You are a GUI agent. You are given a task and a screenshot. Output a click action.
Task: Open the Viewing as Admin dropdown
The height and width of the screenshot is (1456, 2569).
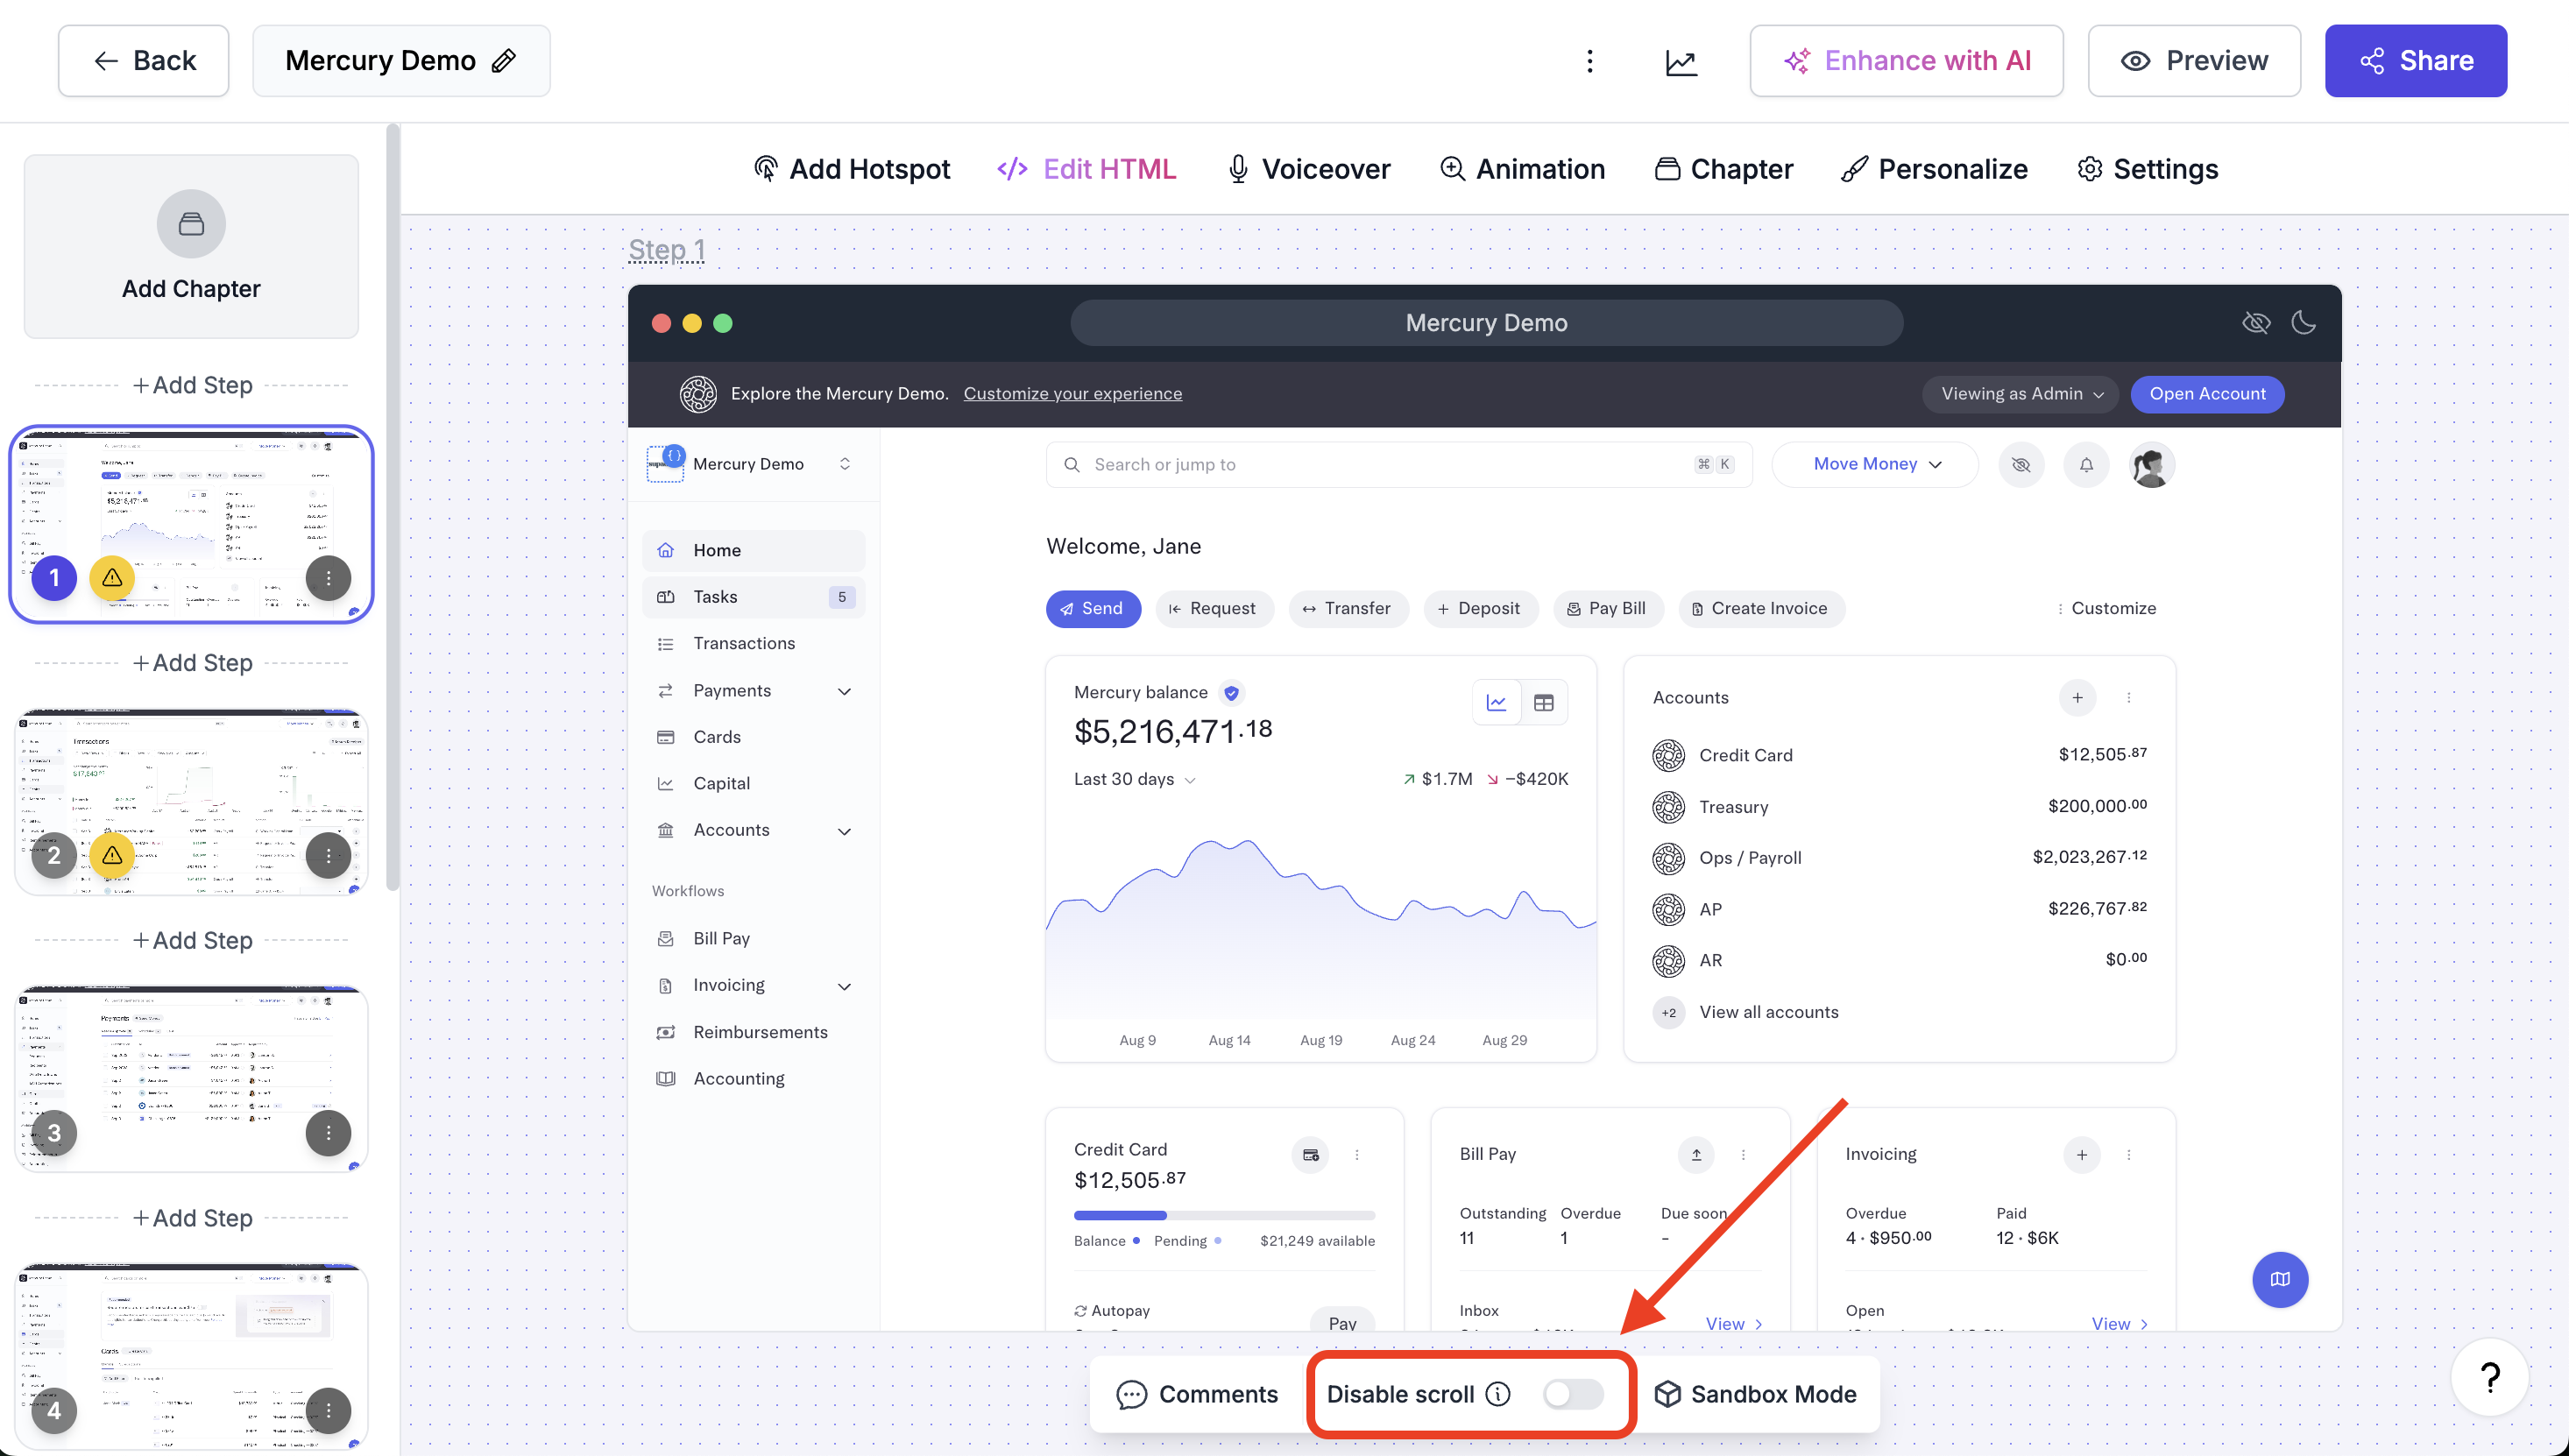coord(2021,394)
